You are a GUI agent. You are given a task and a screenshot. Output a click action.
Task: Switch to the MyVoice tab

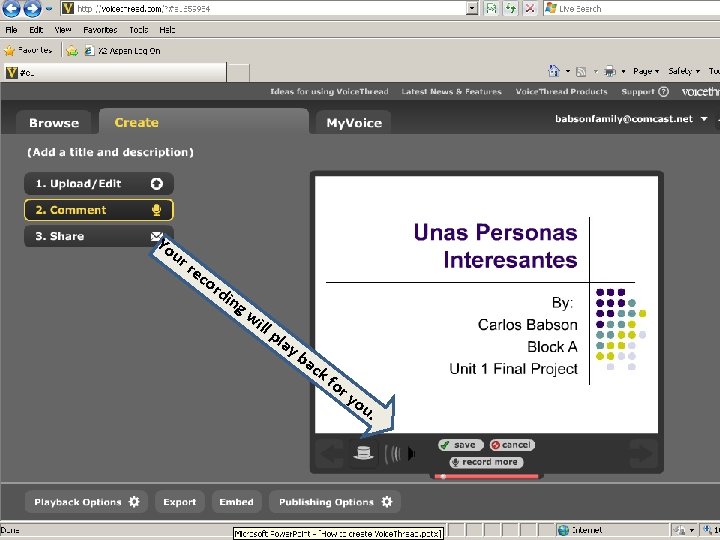point(354,123)
